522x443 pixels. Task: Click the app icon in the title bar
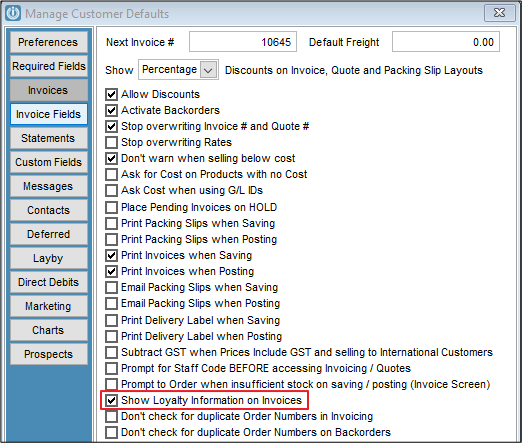click(x=13, y=13)
